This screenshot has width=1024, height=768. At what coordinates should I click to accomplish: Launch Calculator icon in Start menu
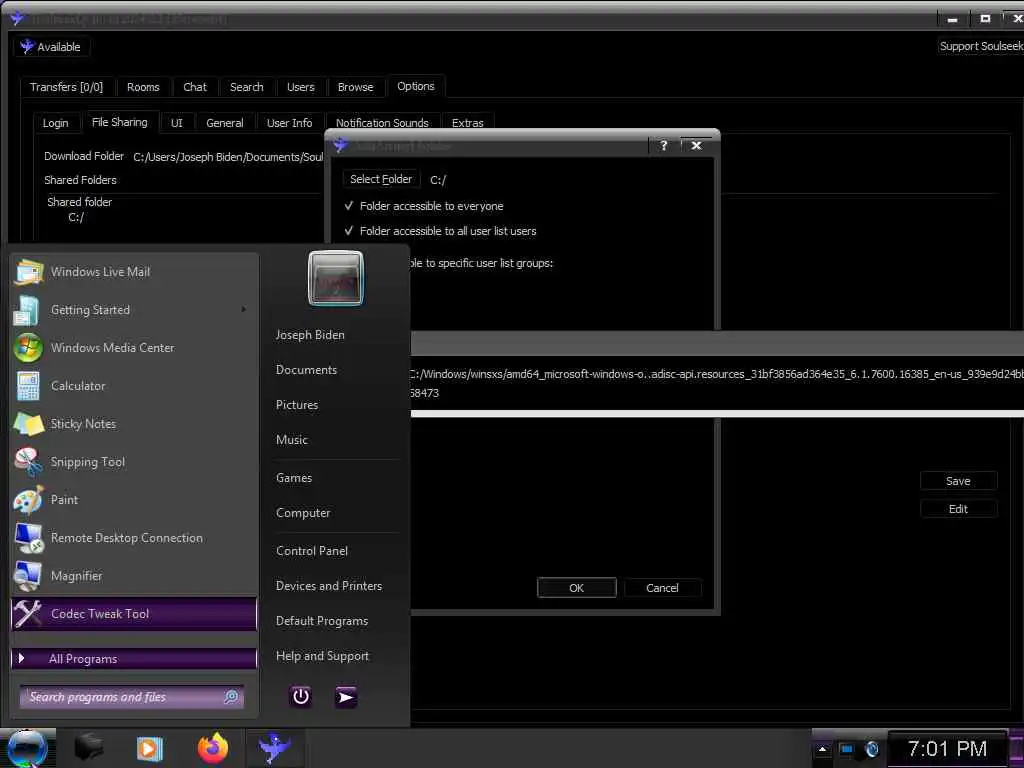tap(28, 386)
